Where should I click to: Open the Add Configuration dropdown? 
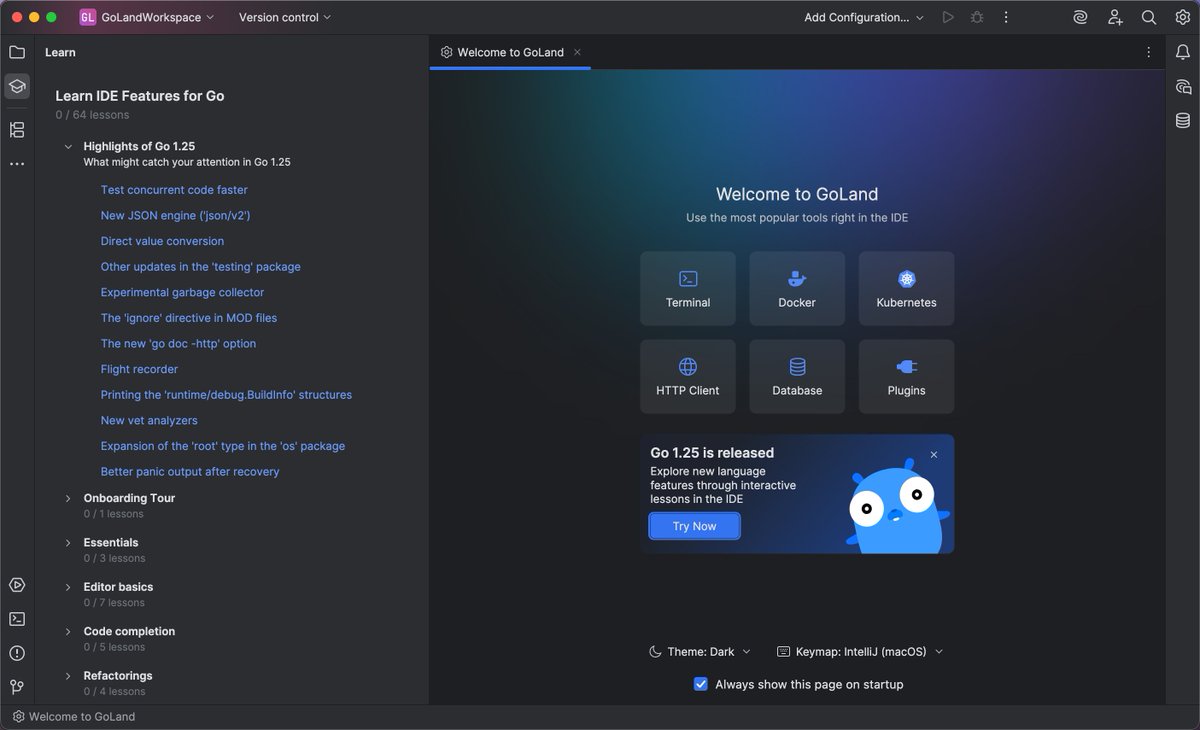(x=864, y=17)
